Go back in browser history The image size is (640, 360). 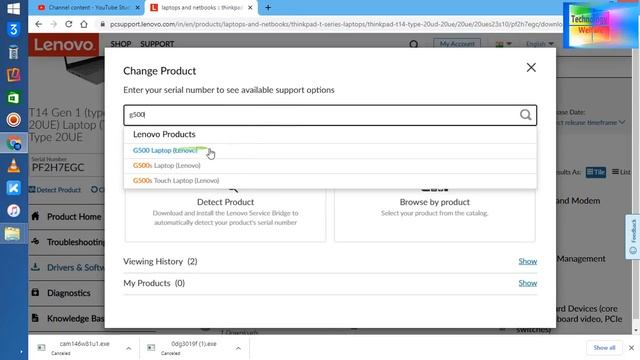tap(39, 24)
